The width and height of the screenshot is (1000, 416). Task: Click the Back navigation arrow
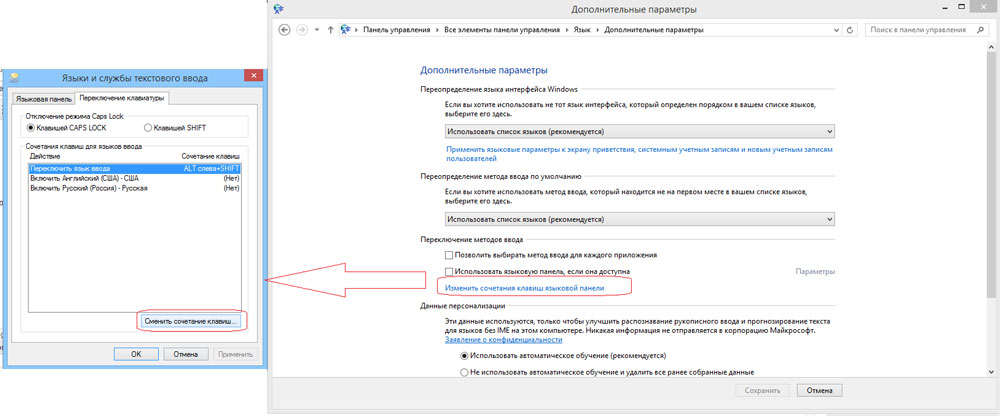pyautogui.click(x=282, y=30)
